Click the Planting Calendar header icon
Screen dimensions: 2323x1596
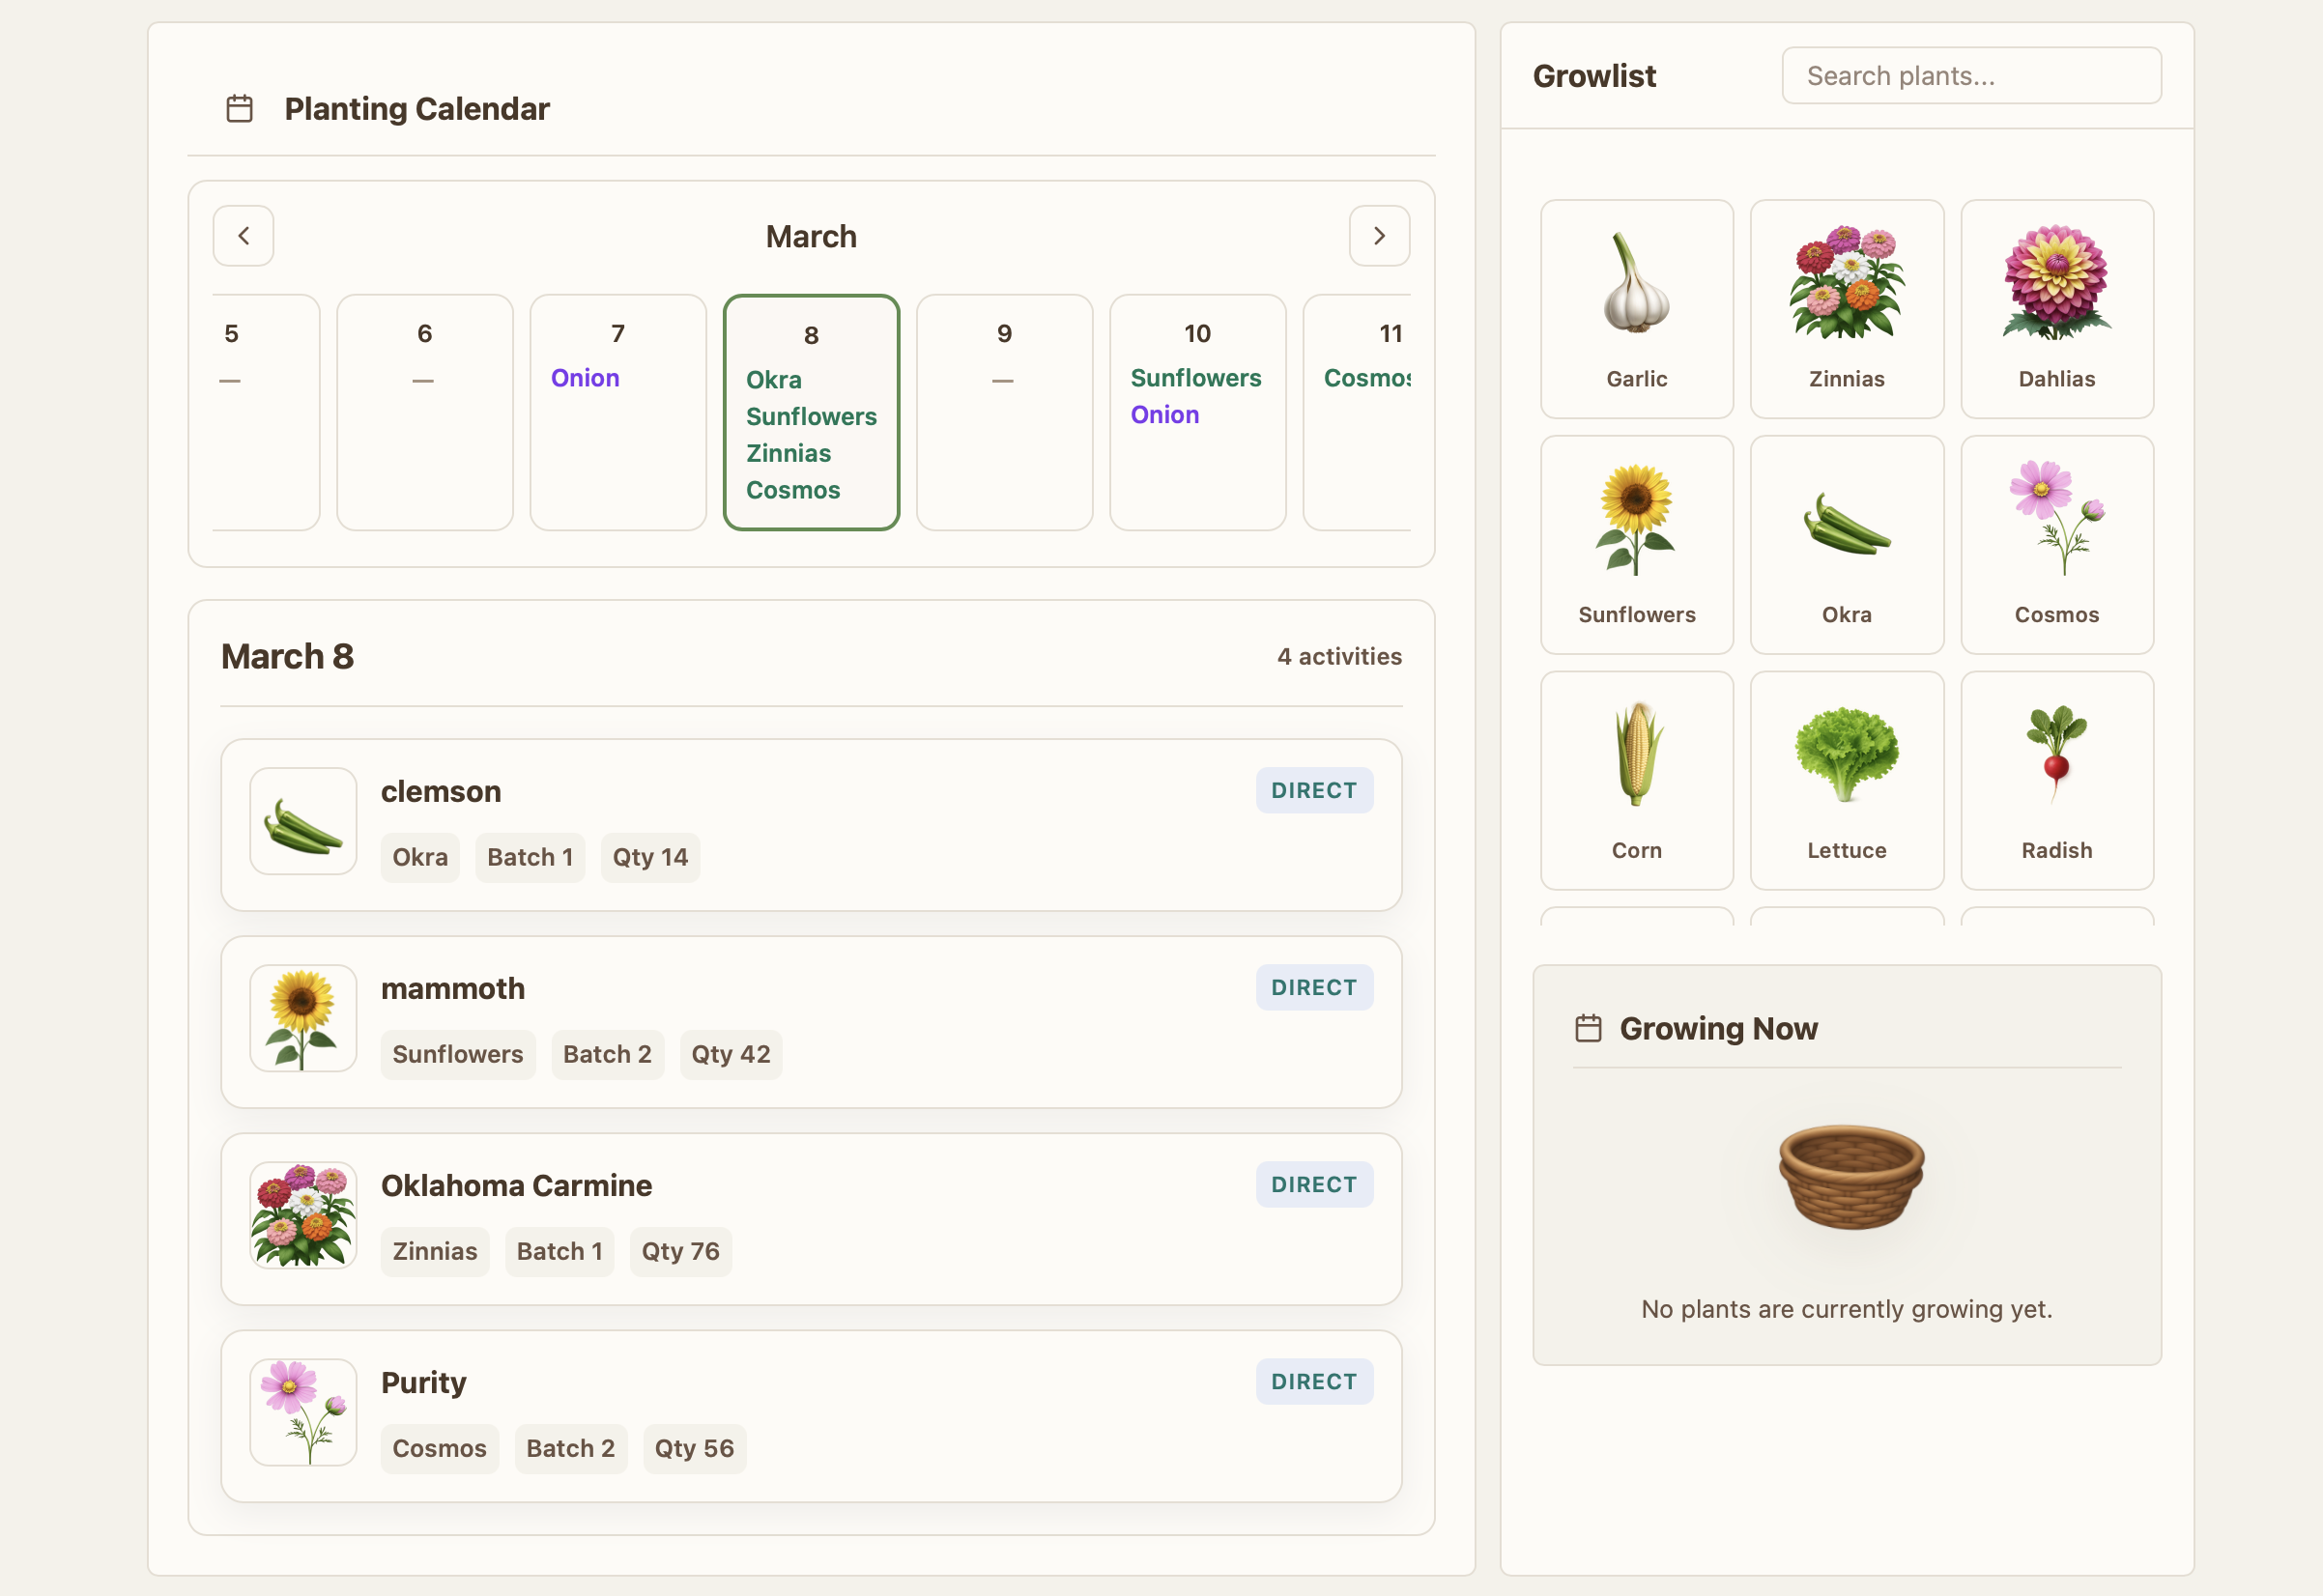click(240, 109)
